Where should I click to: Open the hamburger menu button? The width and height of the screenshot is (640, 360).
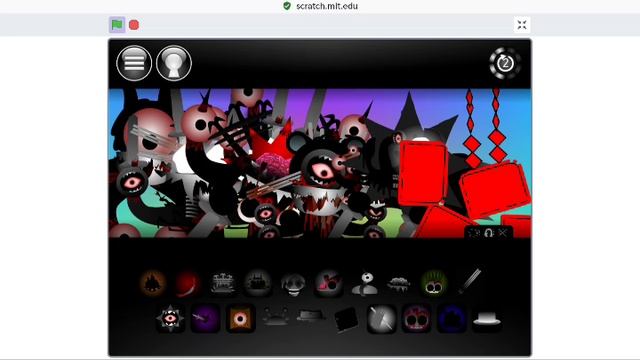pos(134,63)
